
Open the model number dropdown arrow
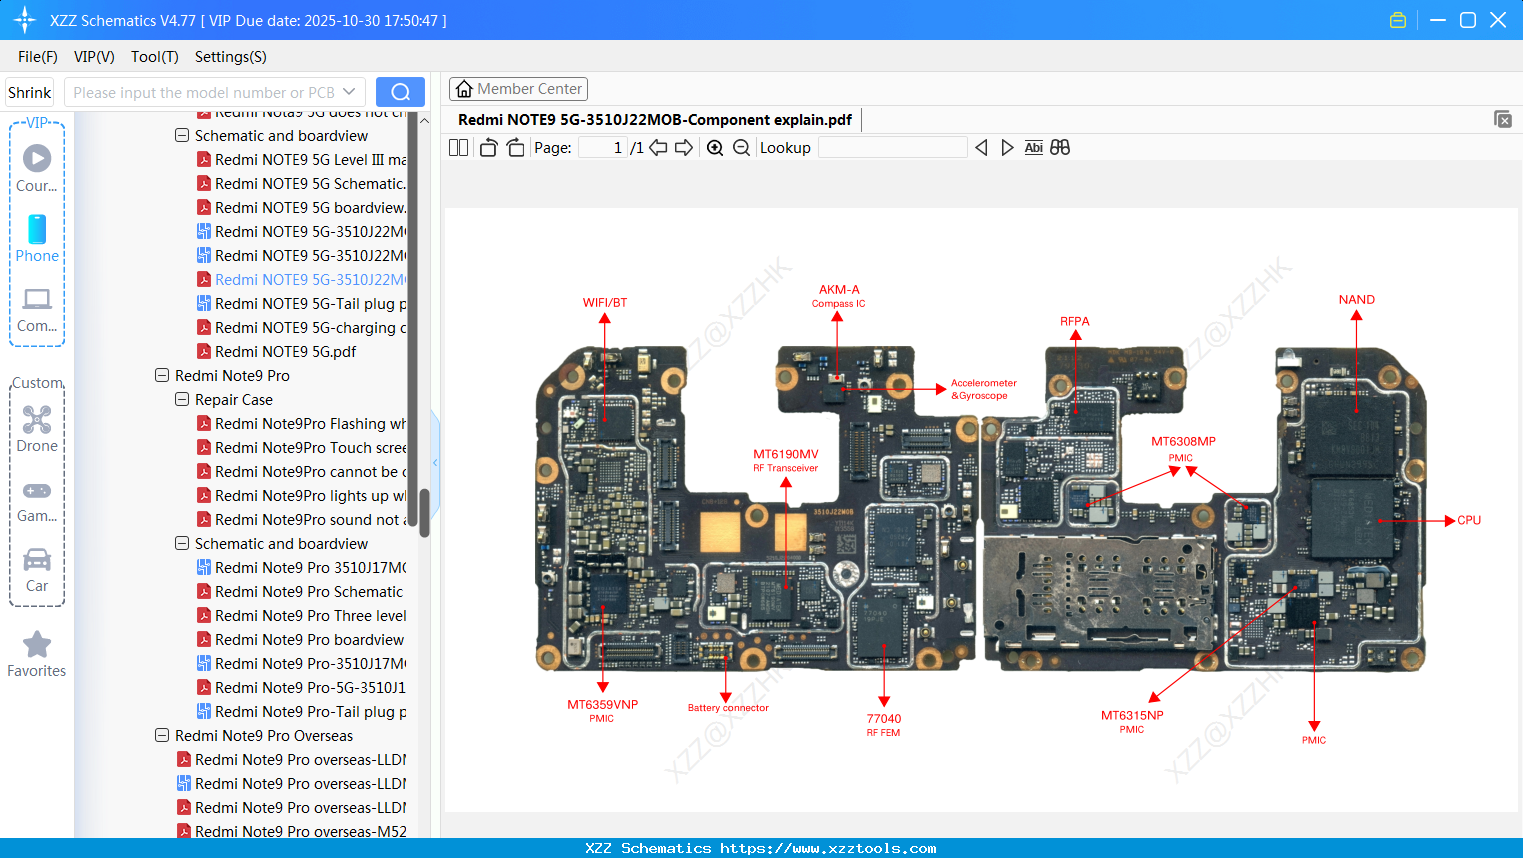[349, 92]
